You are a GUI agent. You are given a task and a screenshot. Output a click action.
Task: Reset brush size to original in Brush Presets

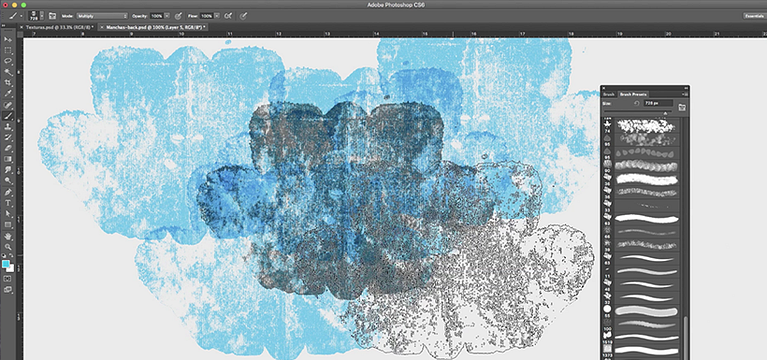(x=637, y=103)
